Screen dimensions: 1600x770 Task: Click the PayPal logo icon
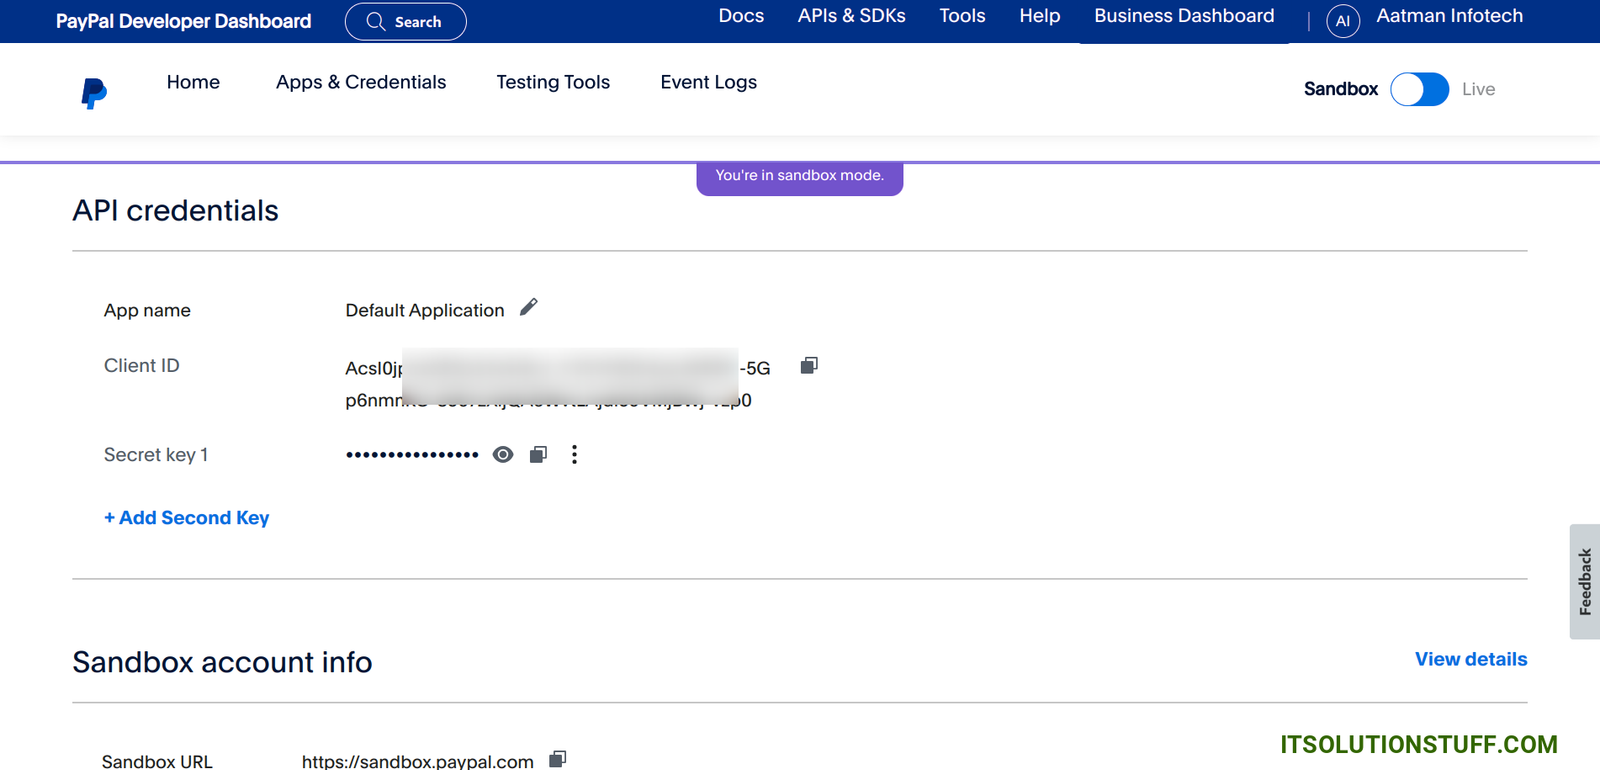click(94, 93)
